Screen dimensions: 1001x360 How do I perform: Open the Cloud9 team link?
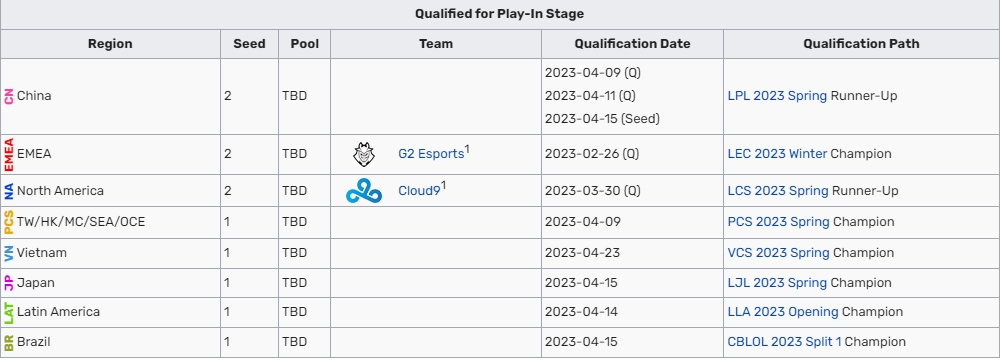[x=419, y=191]
